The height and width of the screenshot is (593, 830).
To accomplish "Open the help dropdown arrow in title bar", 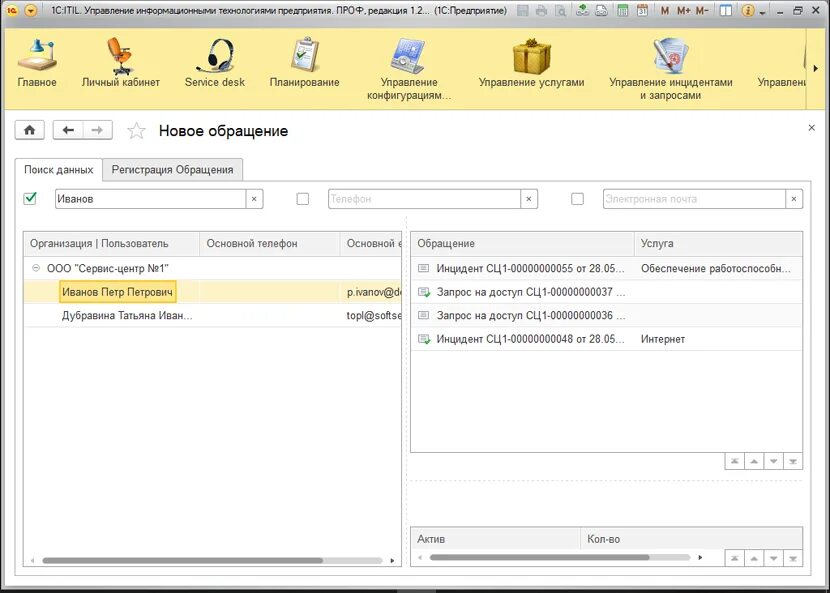I will 762,10.
